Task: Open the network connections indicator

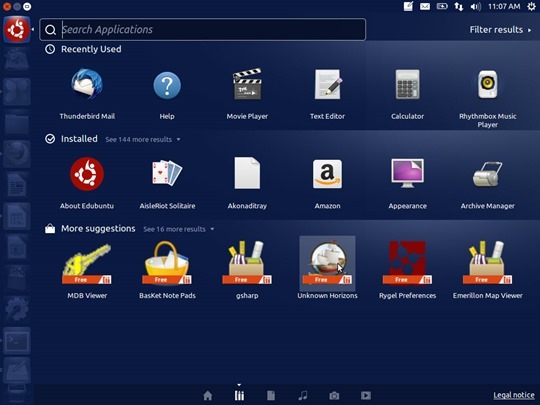Action: tap(459, 6)
